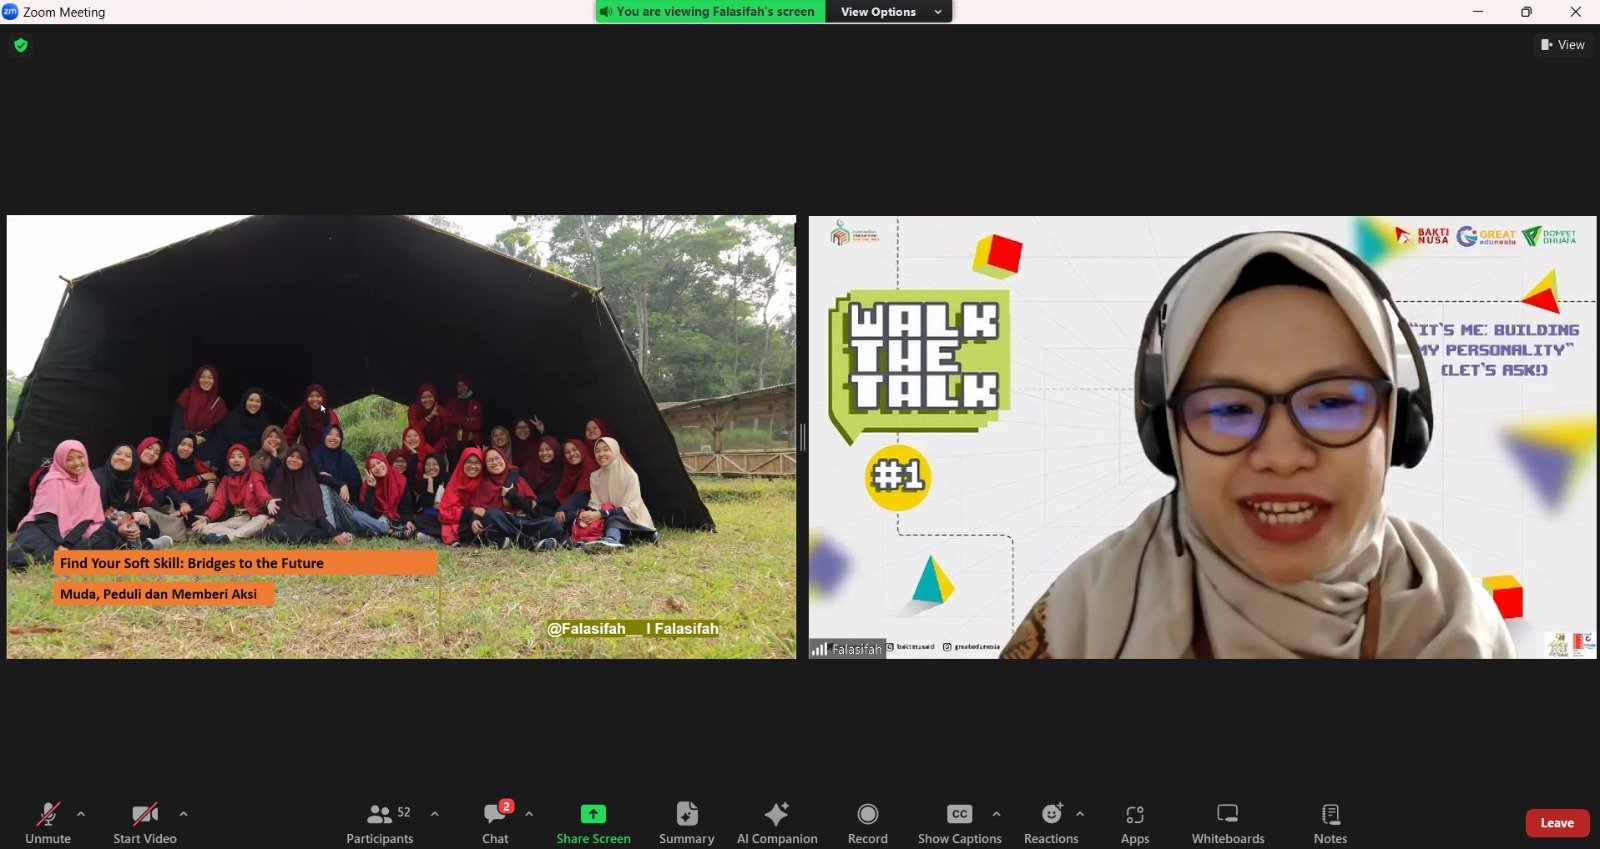Open the View Options dropdown
The width and height of the screenshot is (1600, 849).
[889, 12]
